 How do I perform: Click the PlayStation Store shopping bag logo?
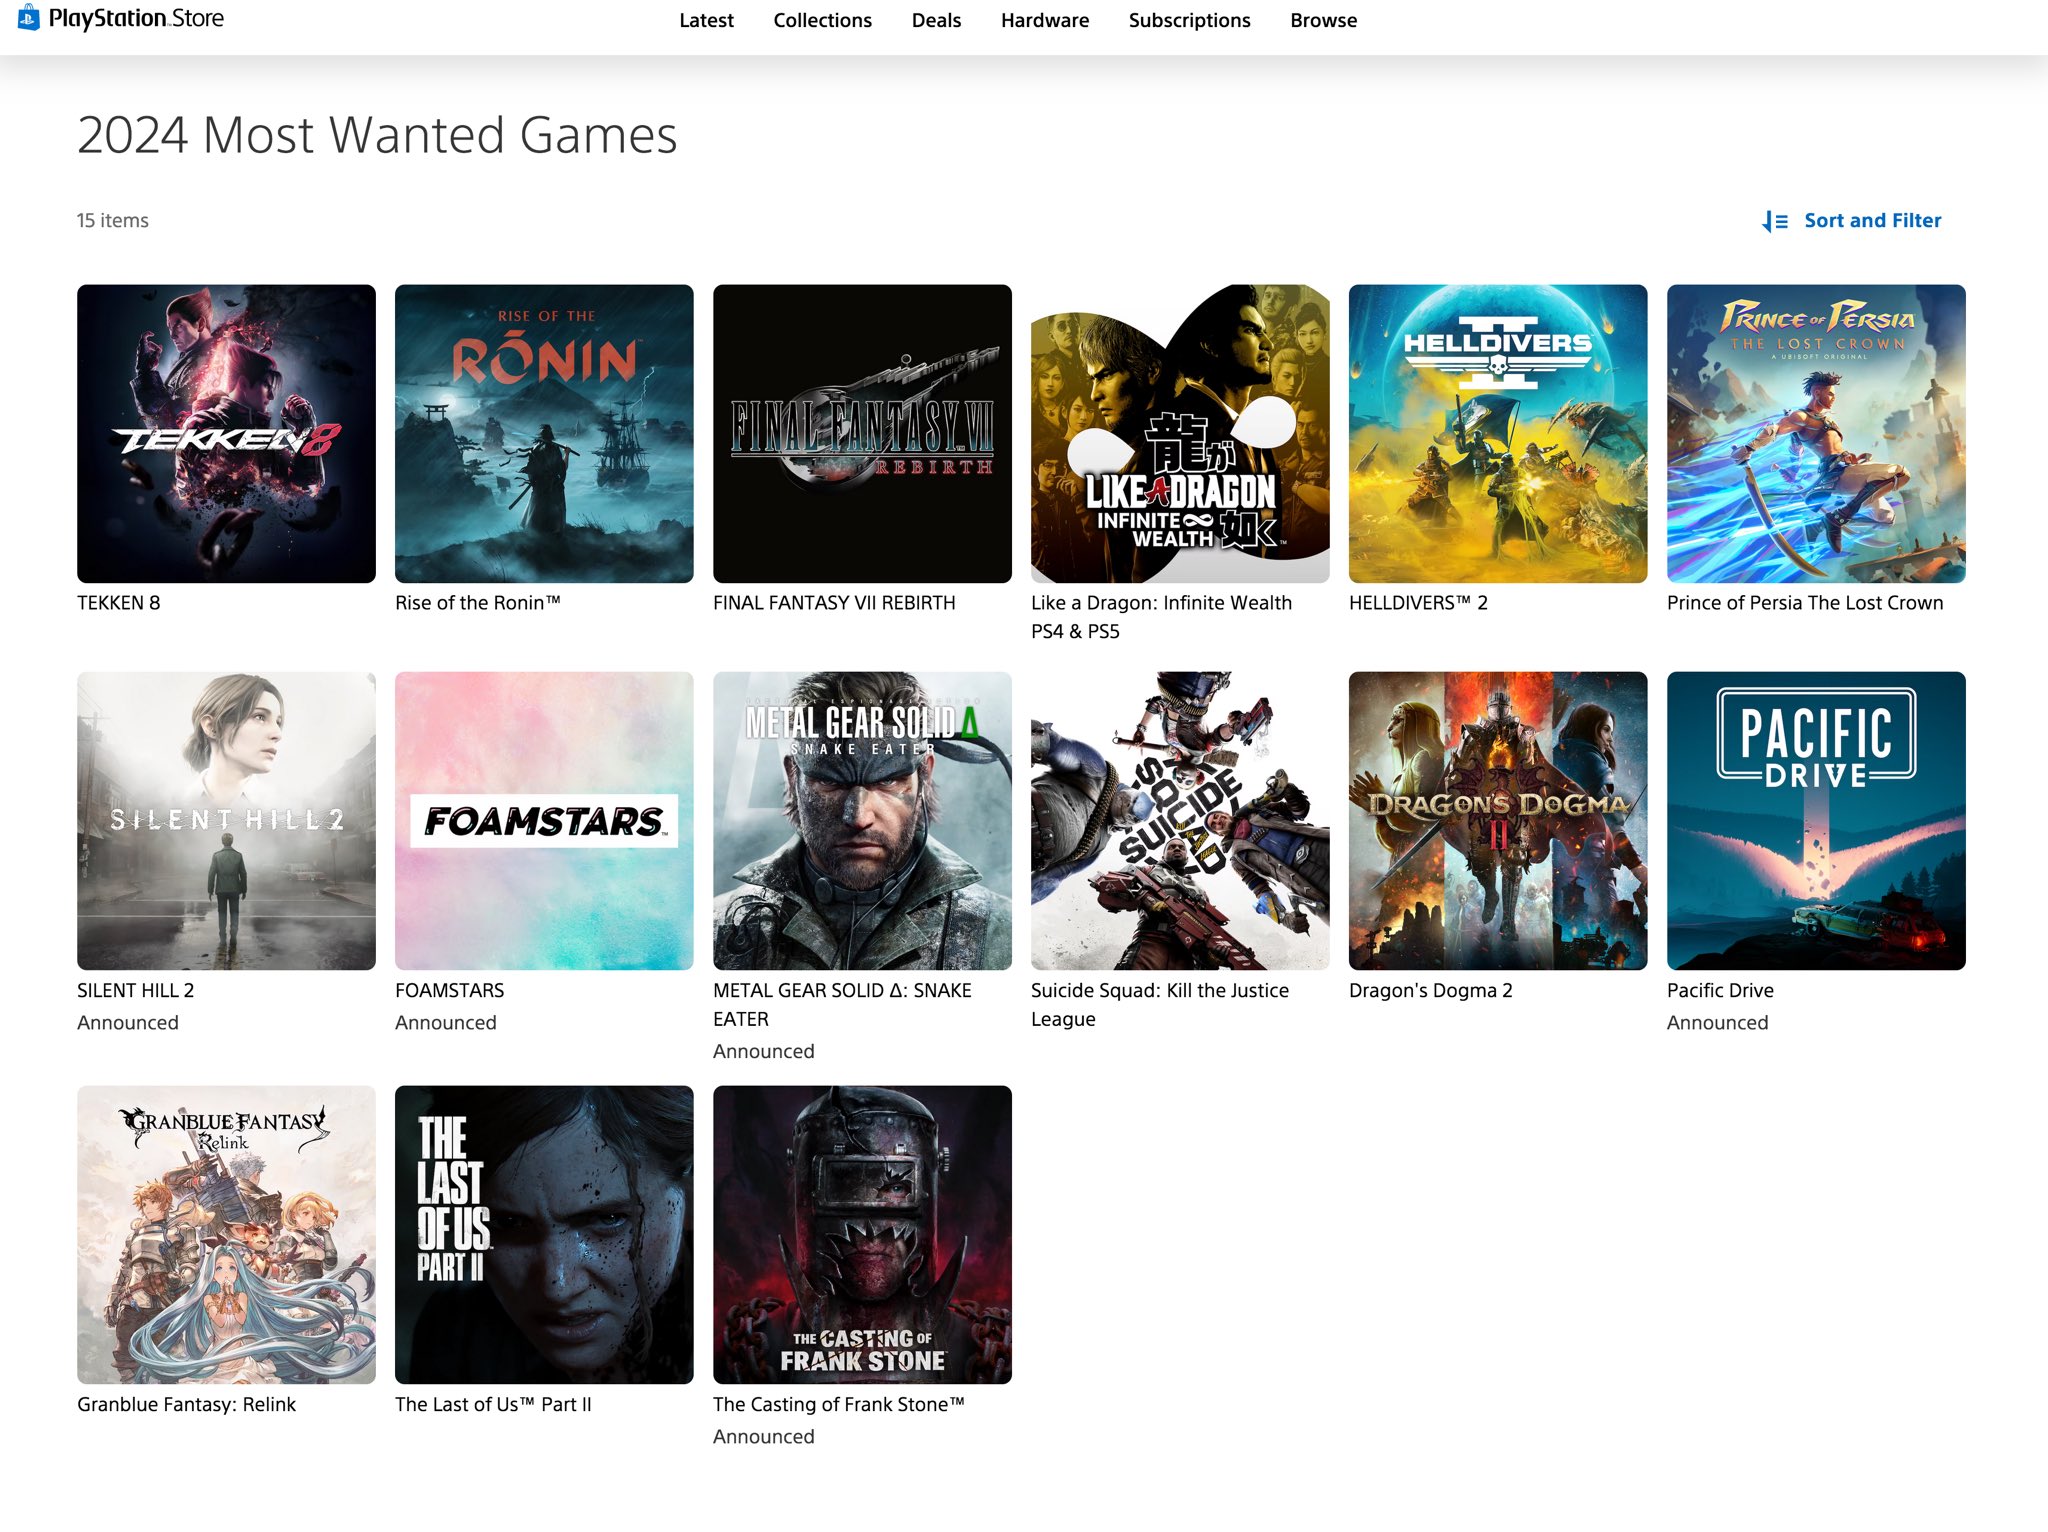click(x=28, y=17)
